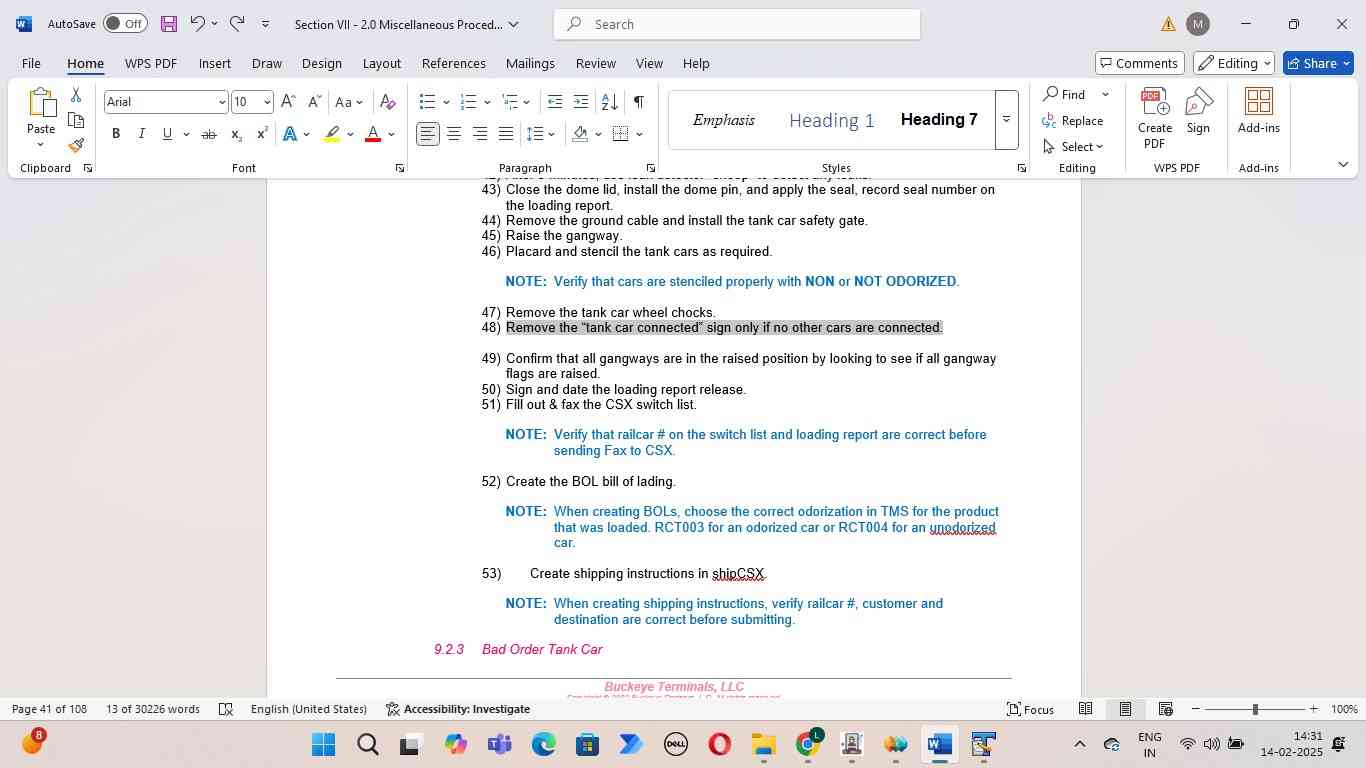This screenshot has width=1366, height=768.
Task: Click the WPS PDF Sign icon
Action: (1198, 111)
